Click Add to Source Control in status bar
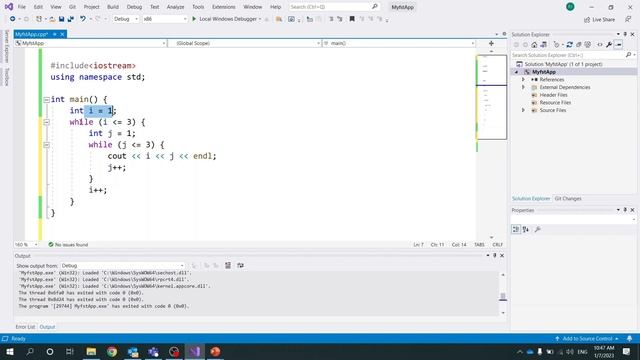The image size is (640, 360). 587,339
